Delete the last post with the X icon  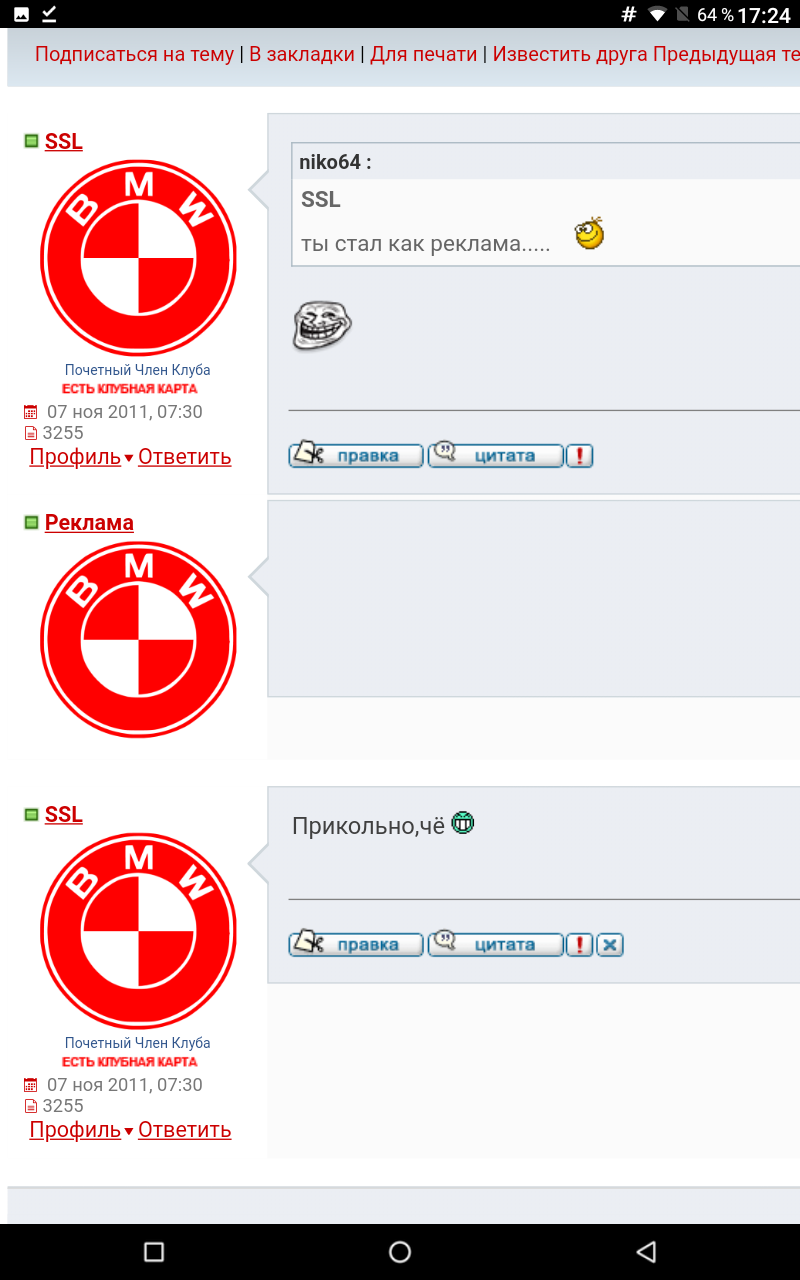point(610,945)
